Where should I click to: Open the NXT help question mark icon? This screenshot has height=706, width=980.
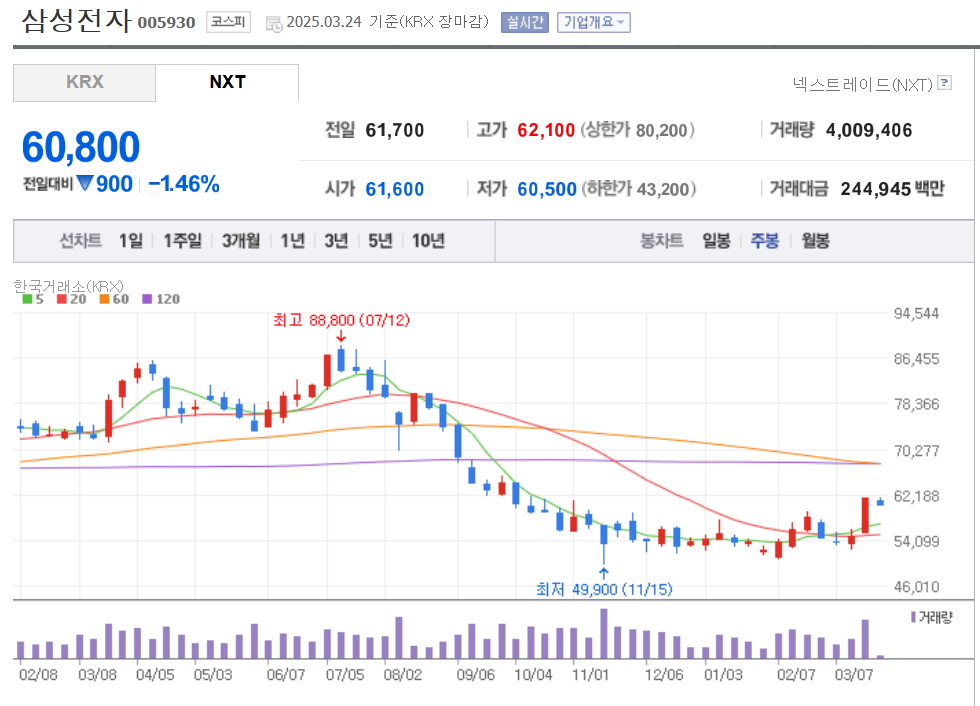pos(945,82)
